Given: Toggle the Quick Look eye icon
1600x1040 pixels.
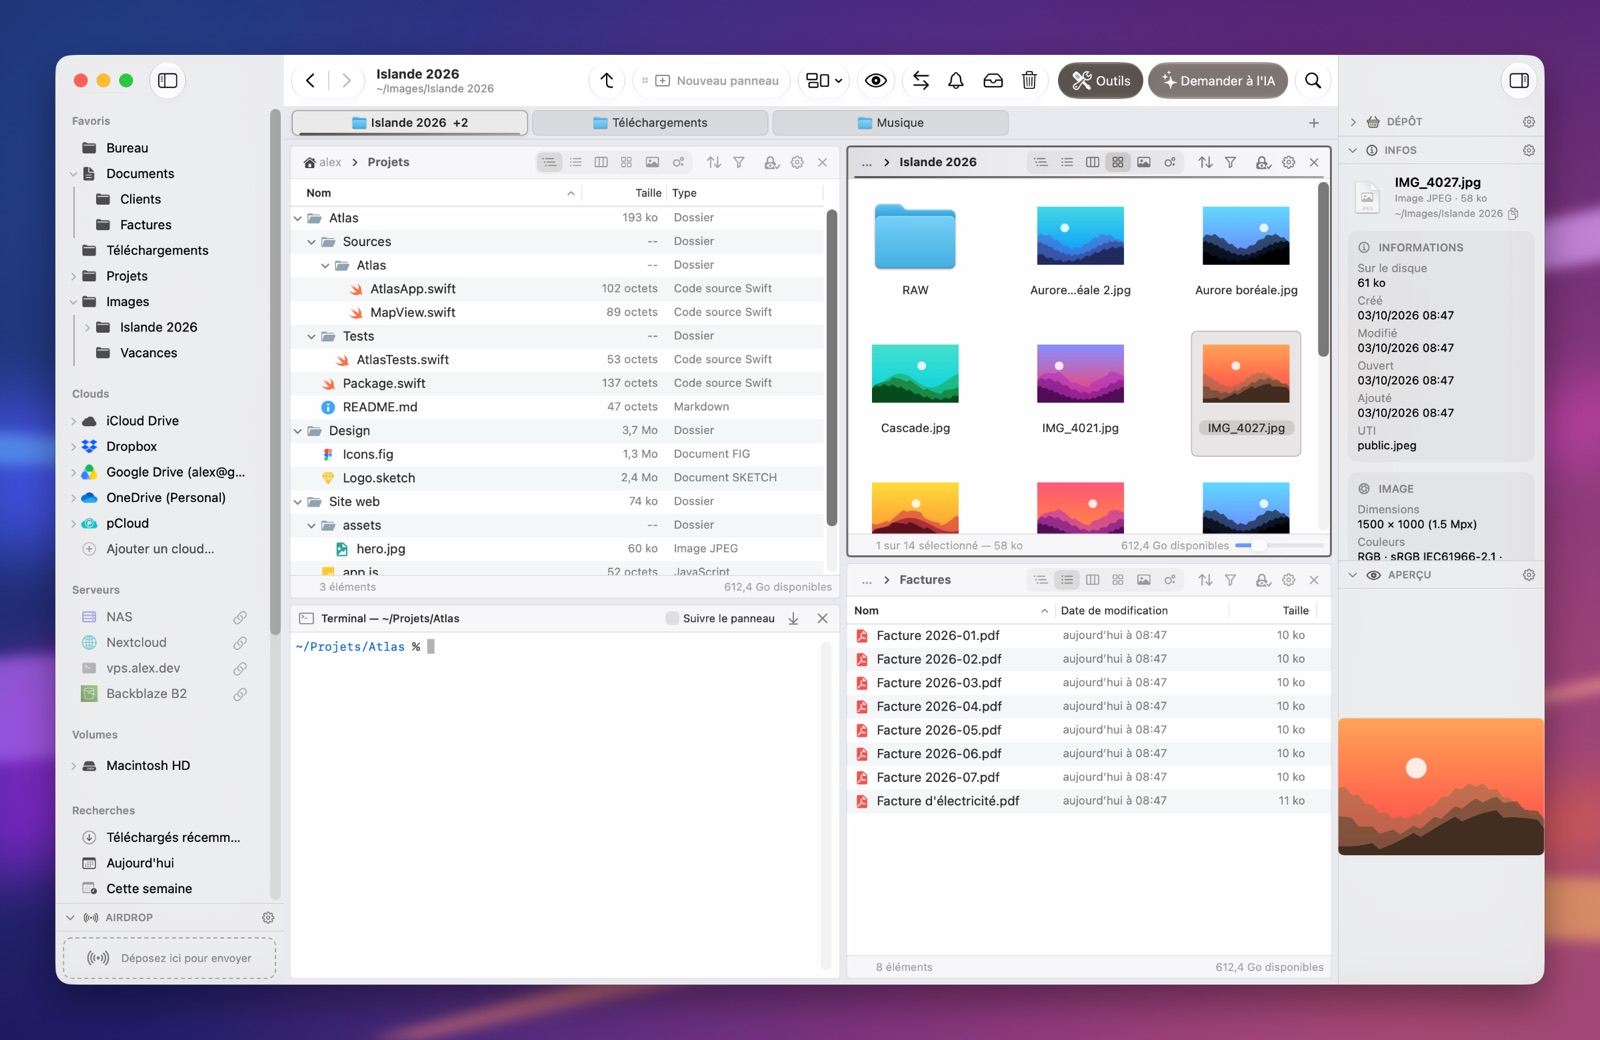Looking at the screenshot, I should (x=876, y=81).
